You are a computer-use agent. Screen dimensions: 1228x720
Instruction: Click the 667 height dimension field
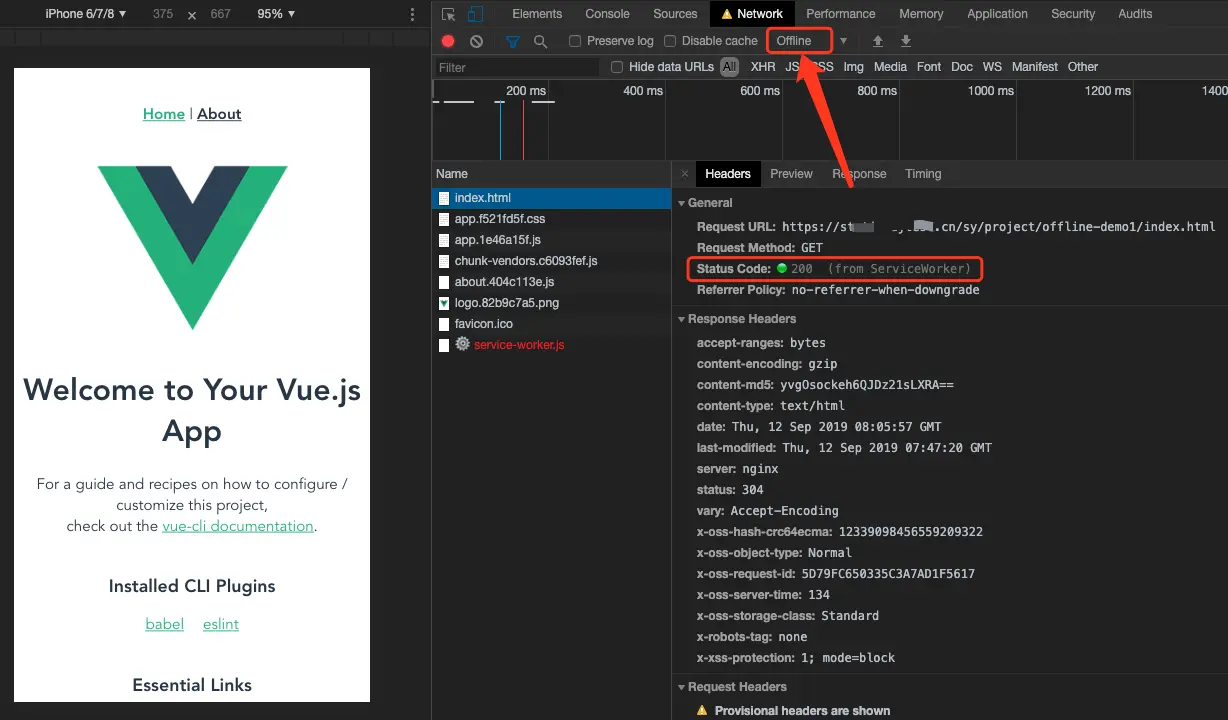(x=220, y=14)
